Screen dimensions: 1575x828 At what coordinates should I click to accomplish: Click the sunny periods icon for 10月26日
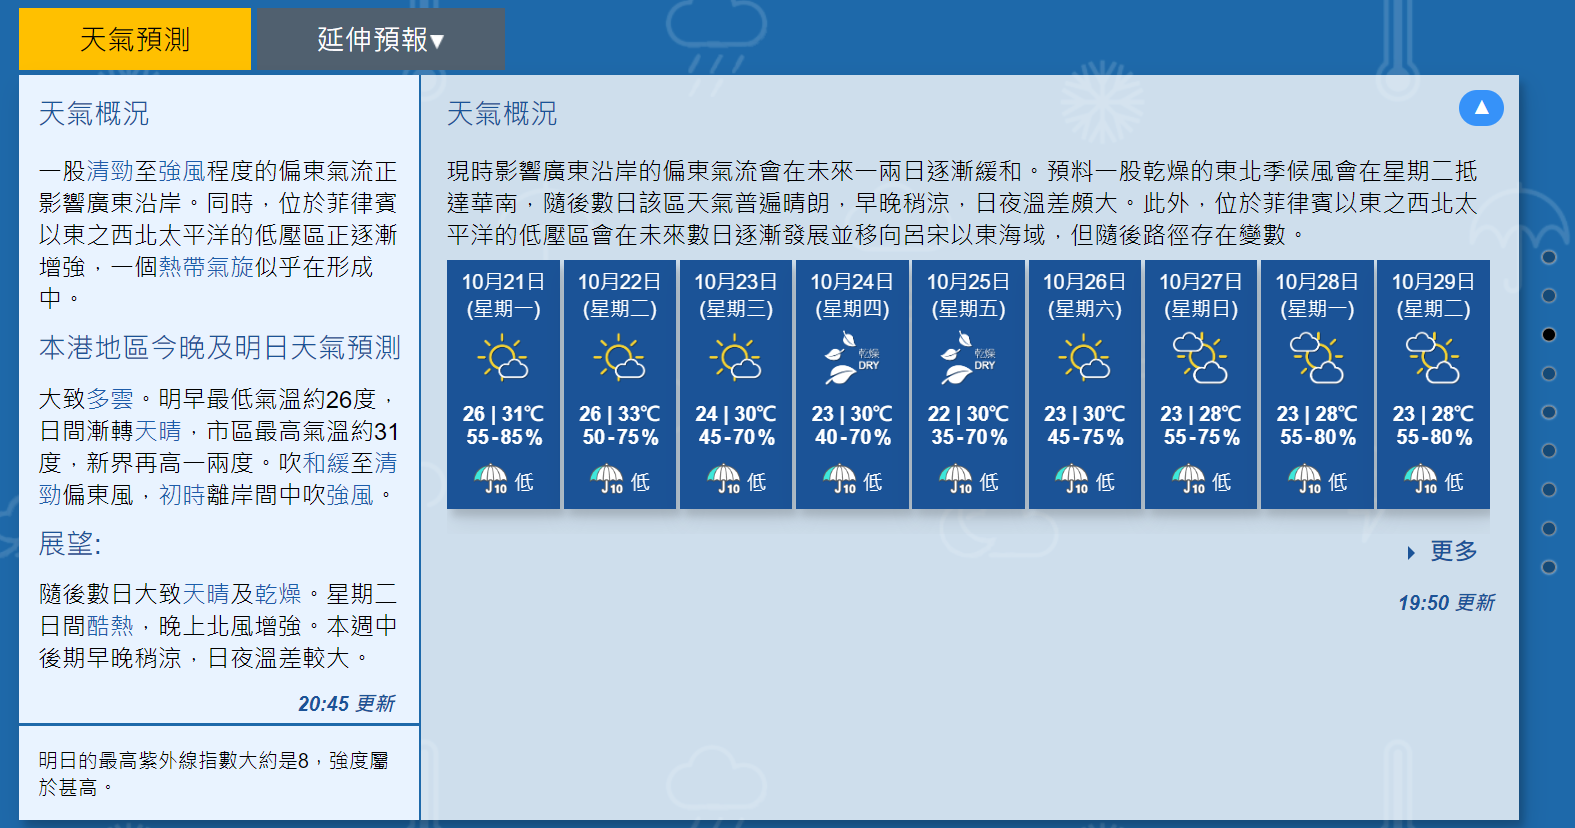[1084, 358]
